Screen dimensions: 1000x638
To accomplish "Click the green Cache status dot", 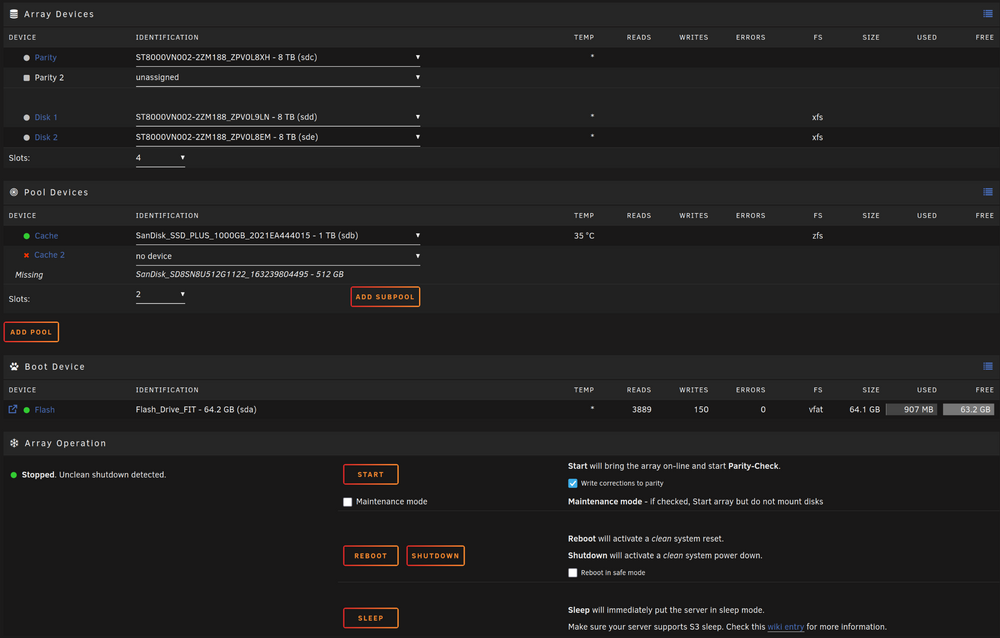I will [26, 236].
